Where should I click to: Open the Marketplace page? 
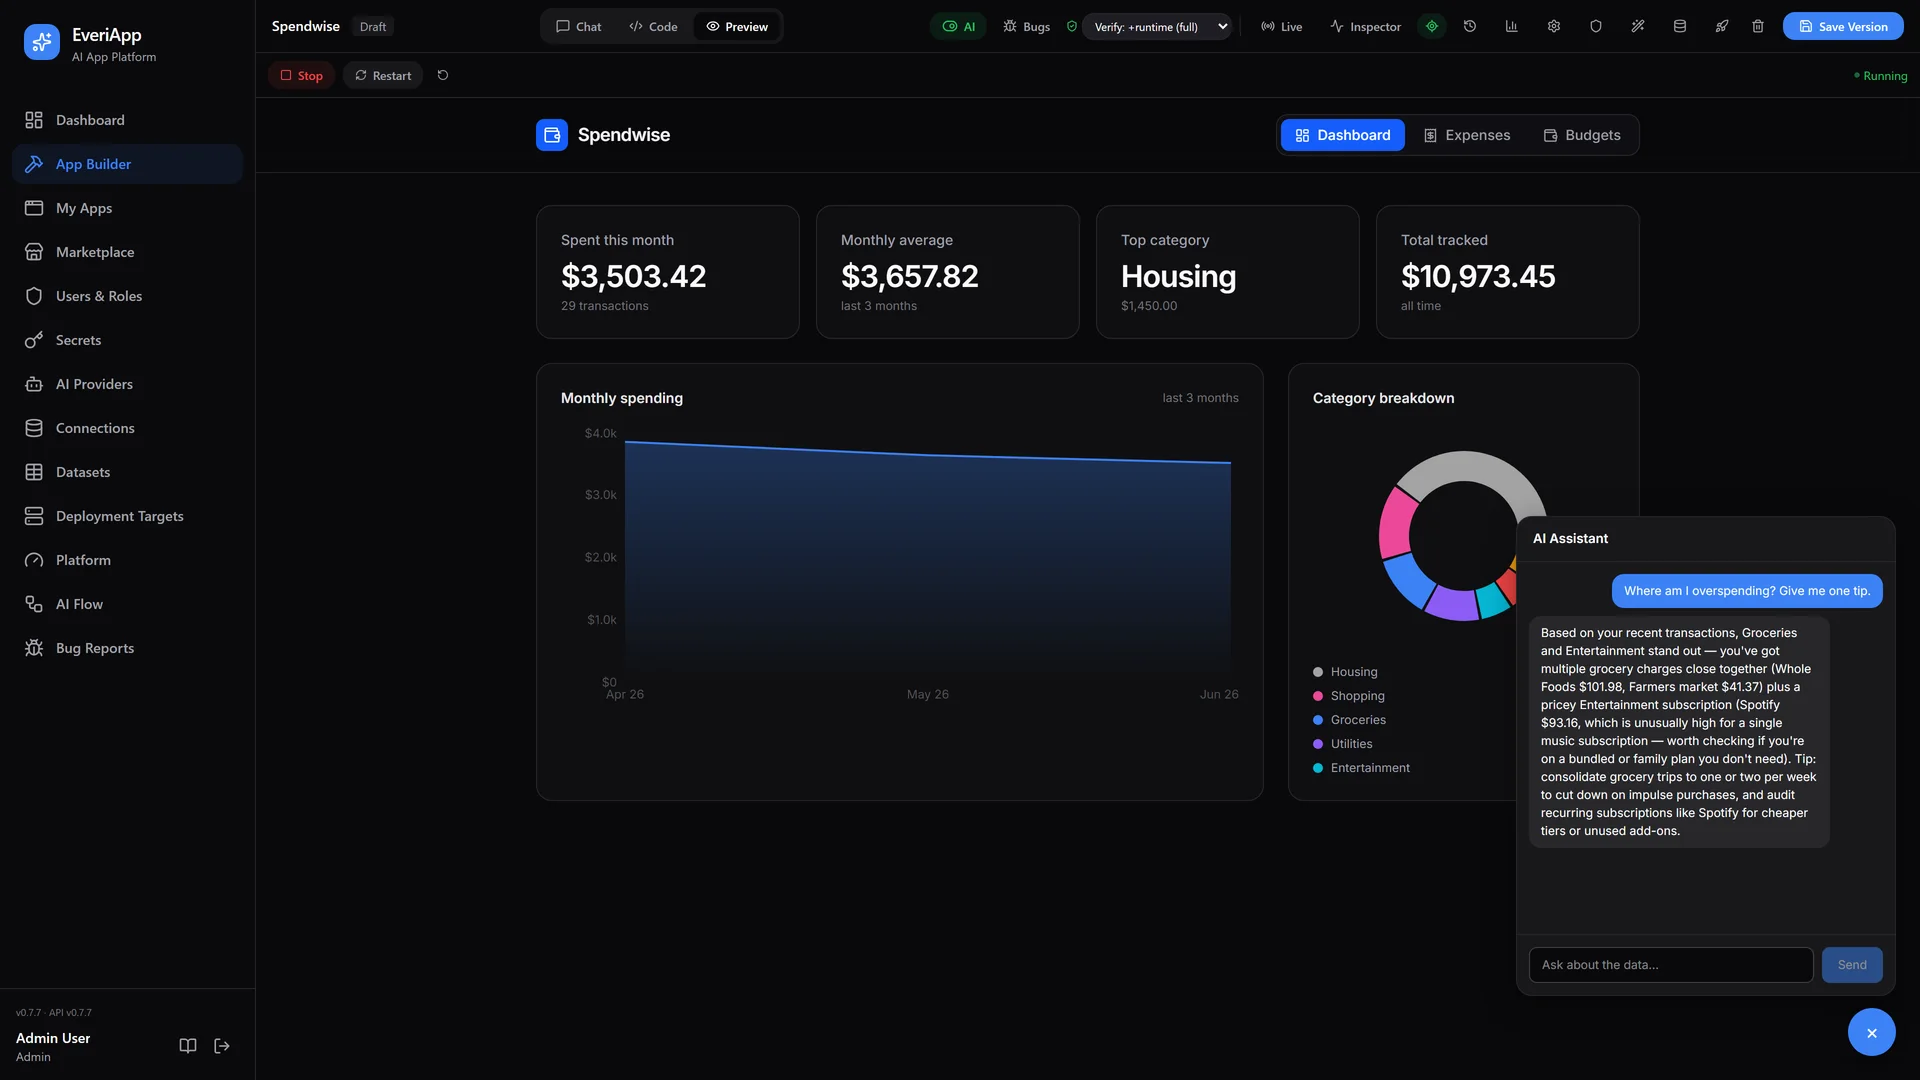point(127,252)
